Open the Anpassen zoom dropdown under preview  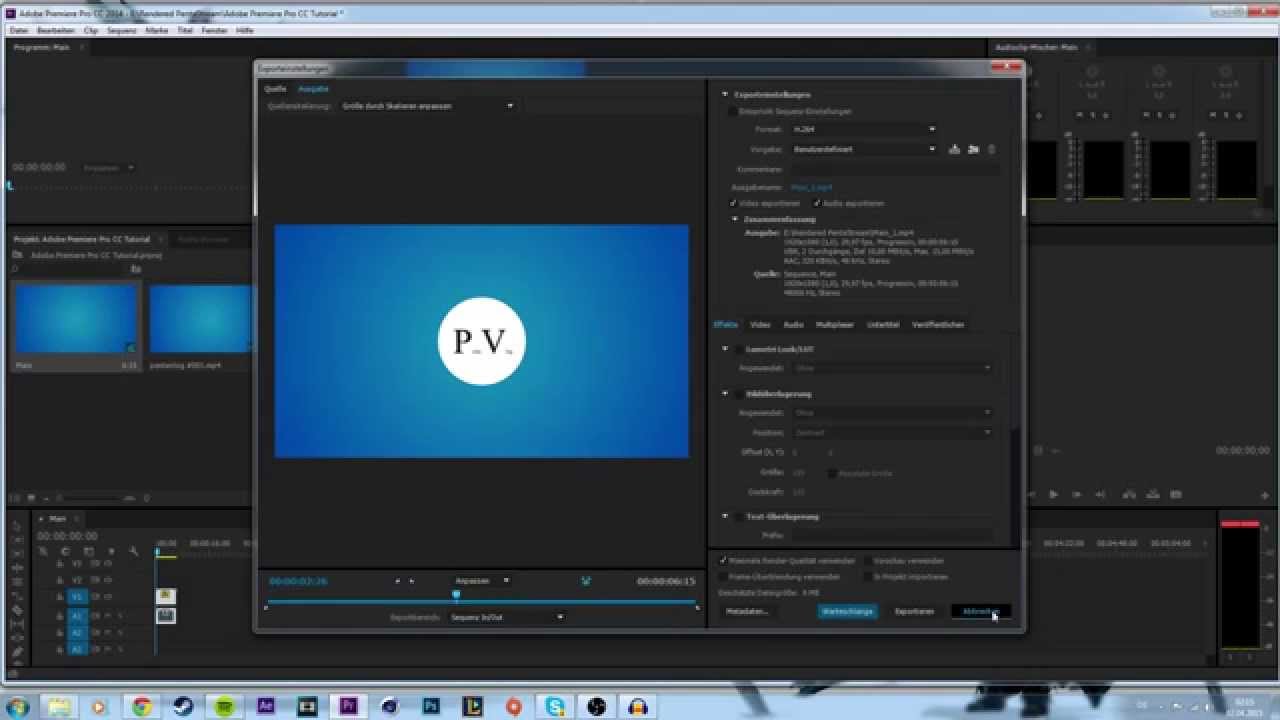click(x=482, y=581)
